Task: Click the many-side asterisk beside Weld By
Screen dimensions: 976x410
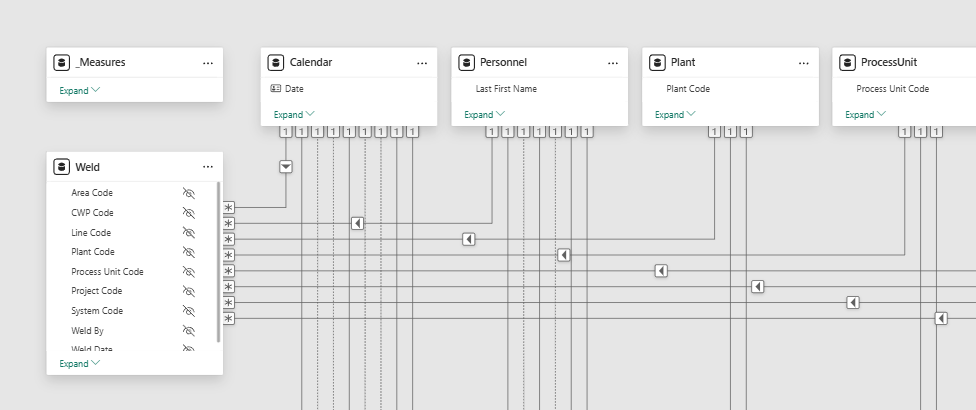Action: point(229,319)
